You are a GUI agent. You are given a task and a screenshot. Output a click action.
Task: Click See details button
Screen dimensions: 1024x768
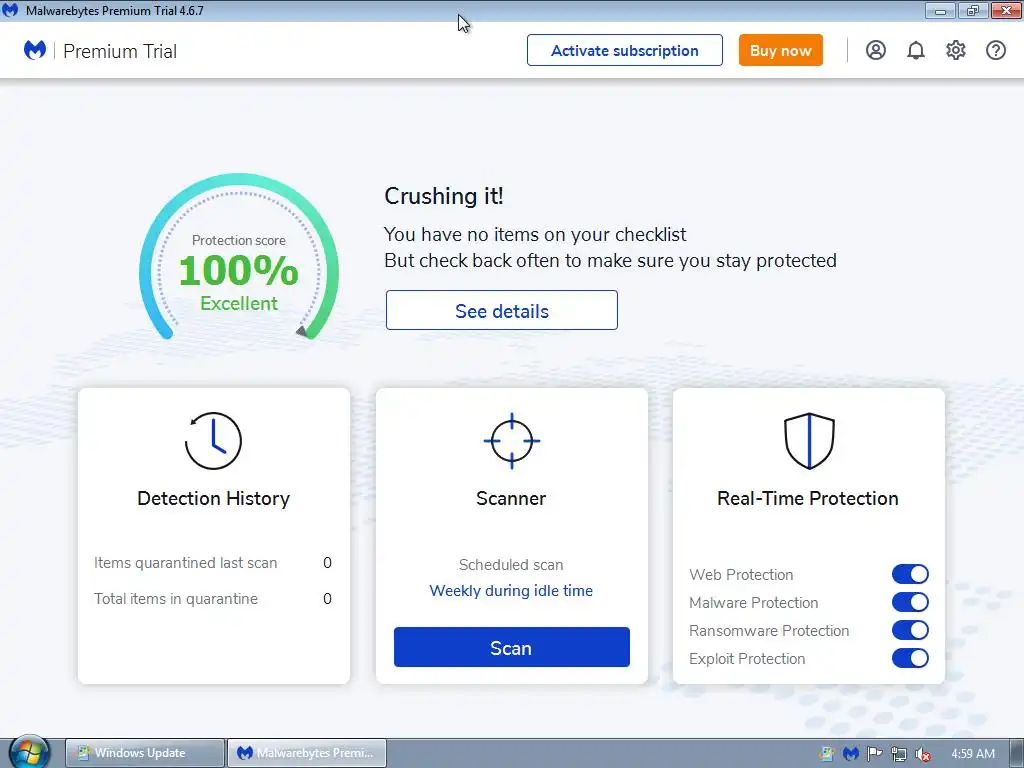click(x=502, y=310)
